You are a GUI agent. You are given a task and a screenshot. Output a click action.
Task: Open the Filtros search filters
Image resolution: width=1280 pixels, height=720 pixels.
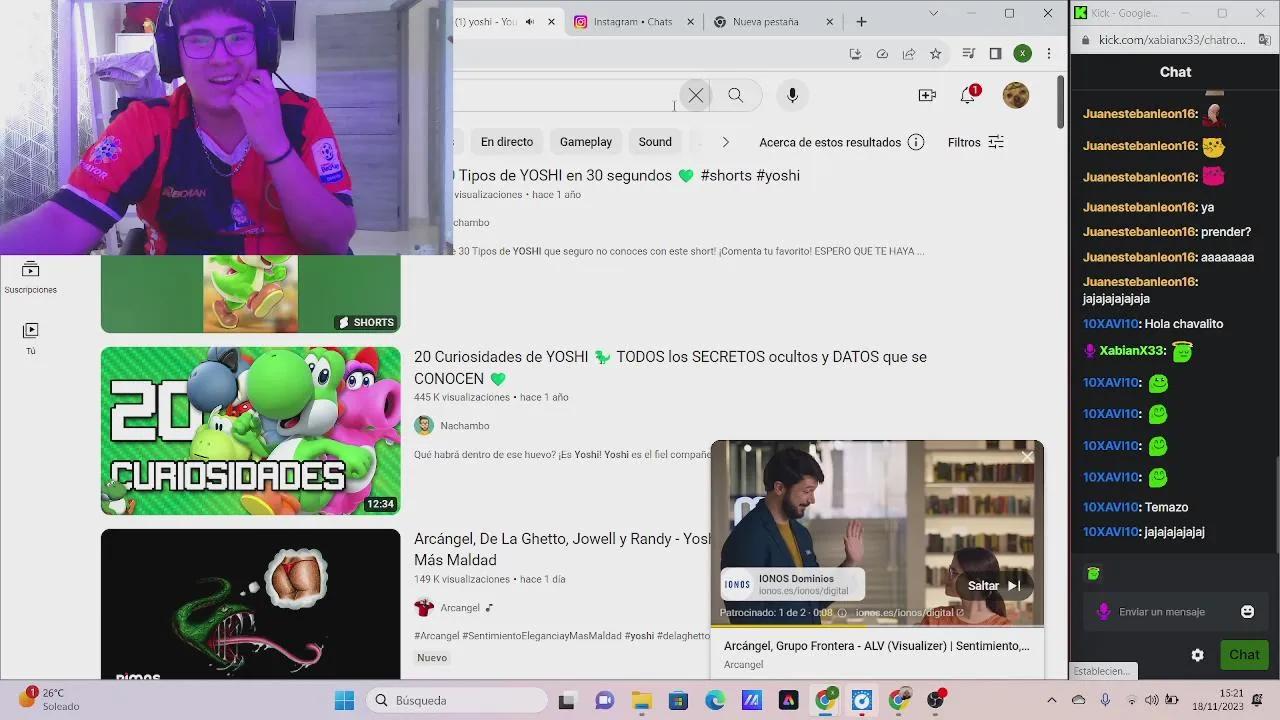click(976, 142)
